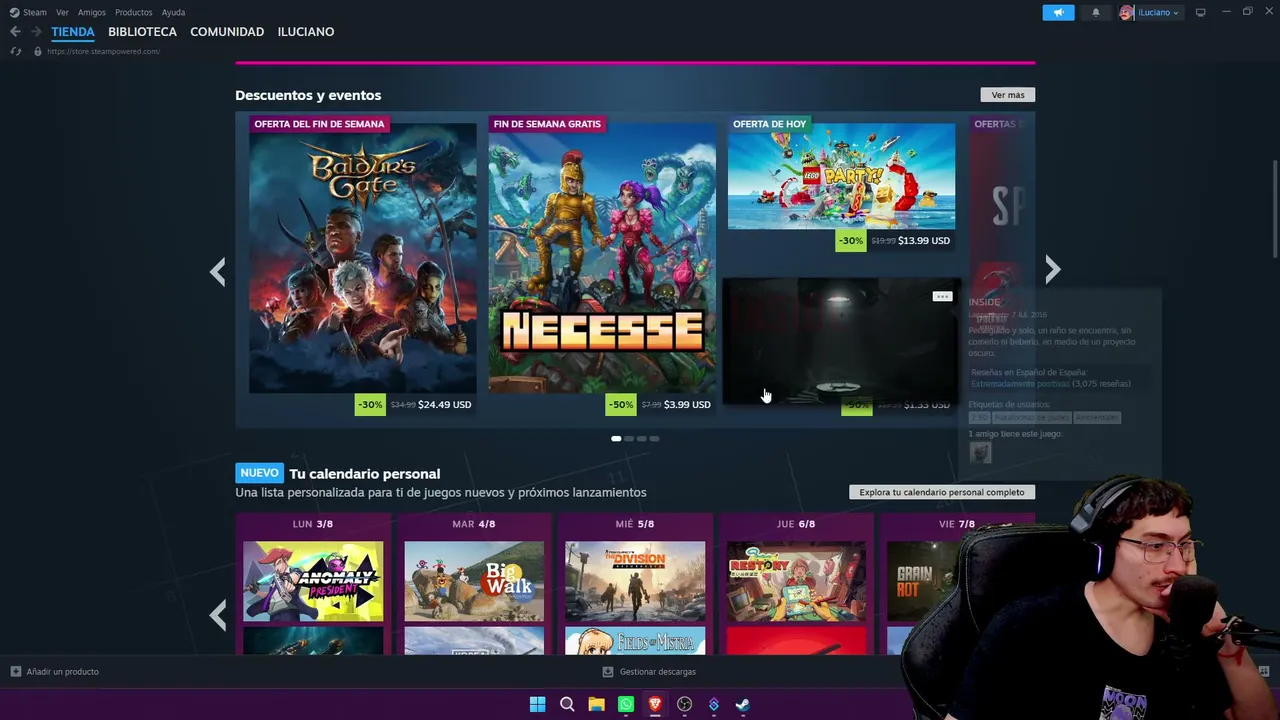The image size is (1280, 720).
Task: Show next discounts with right arrow
Action: coord(1052,269)
